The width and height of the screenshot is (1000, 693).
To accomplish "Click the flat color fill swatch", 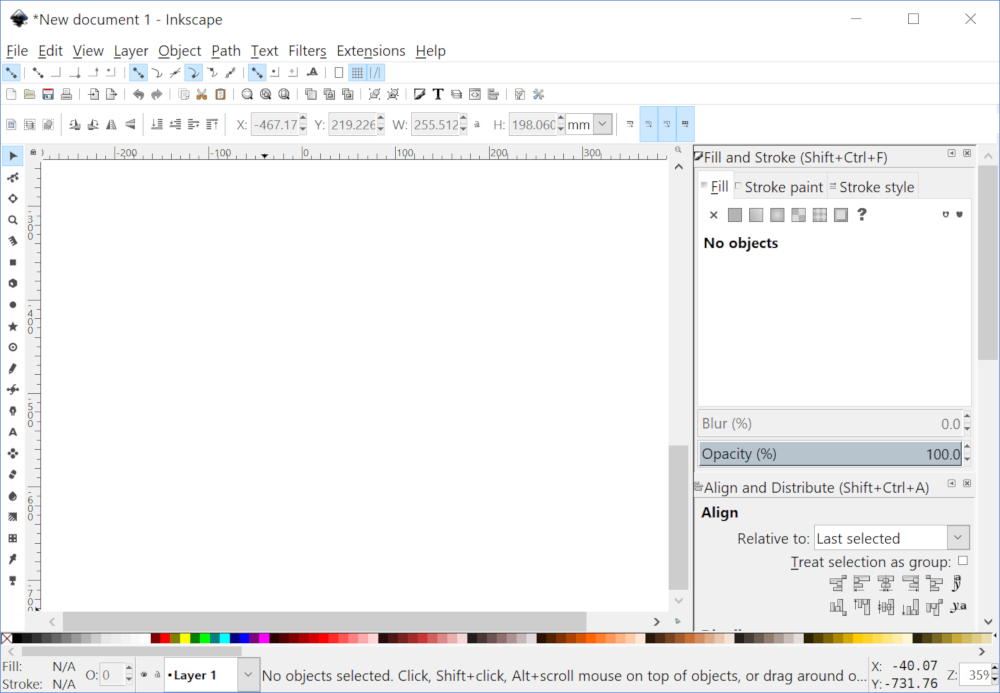I will [735, 214].
